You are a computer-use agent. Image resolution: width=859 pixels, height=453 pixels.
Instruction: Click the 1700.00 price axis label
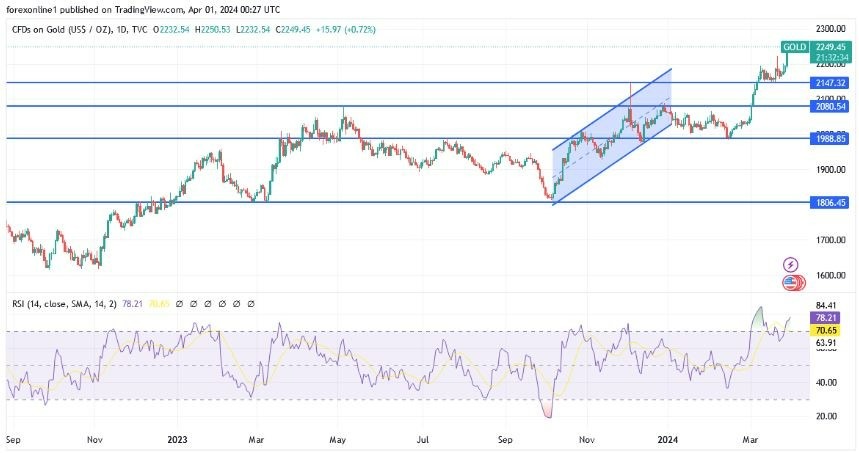pyautogui.click(x=831, y=240)
